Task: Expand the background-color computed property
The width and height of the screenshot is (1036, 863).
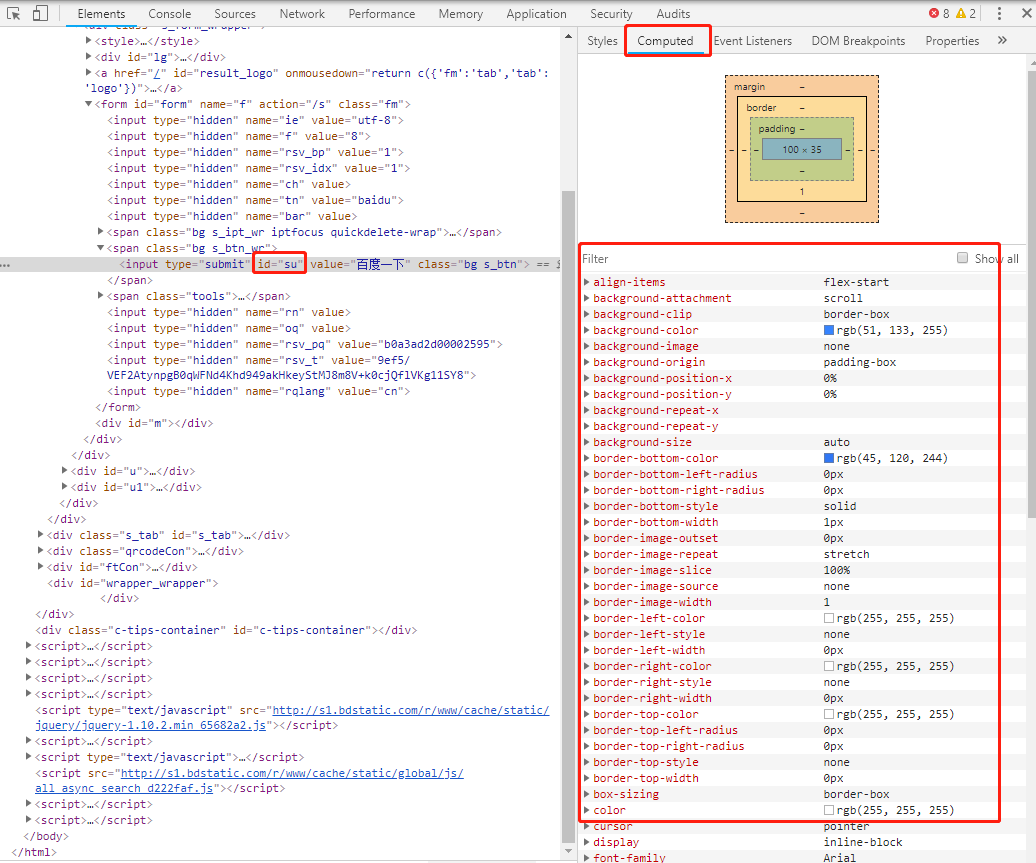Action: 587,330
